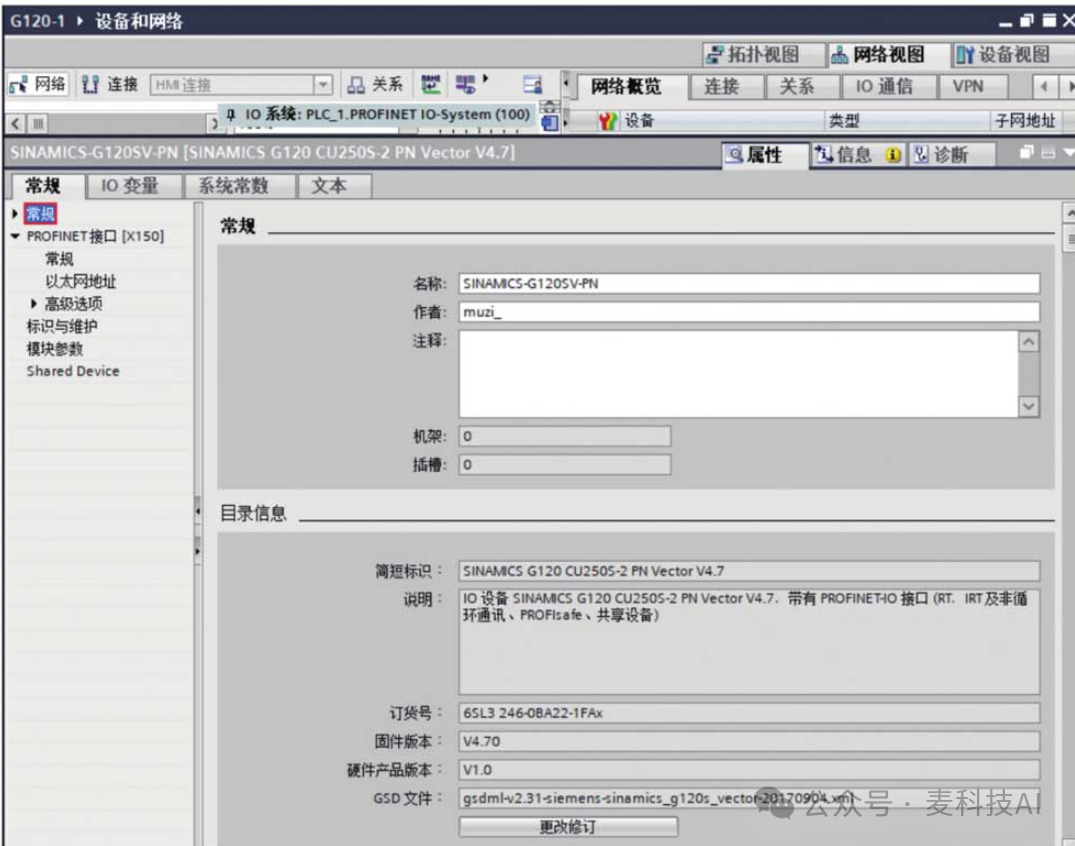Click the 名称 name input field

pyautogui.click(x=749, y=284)
